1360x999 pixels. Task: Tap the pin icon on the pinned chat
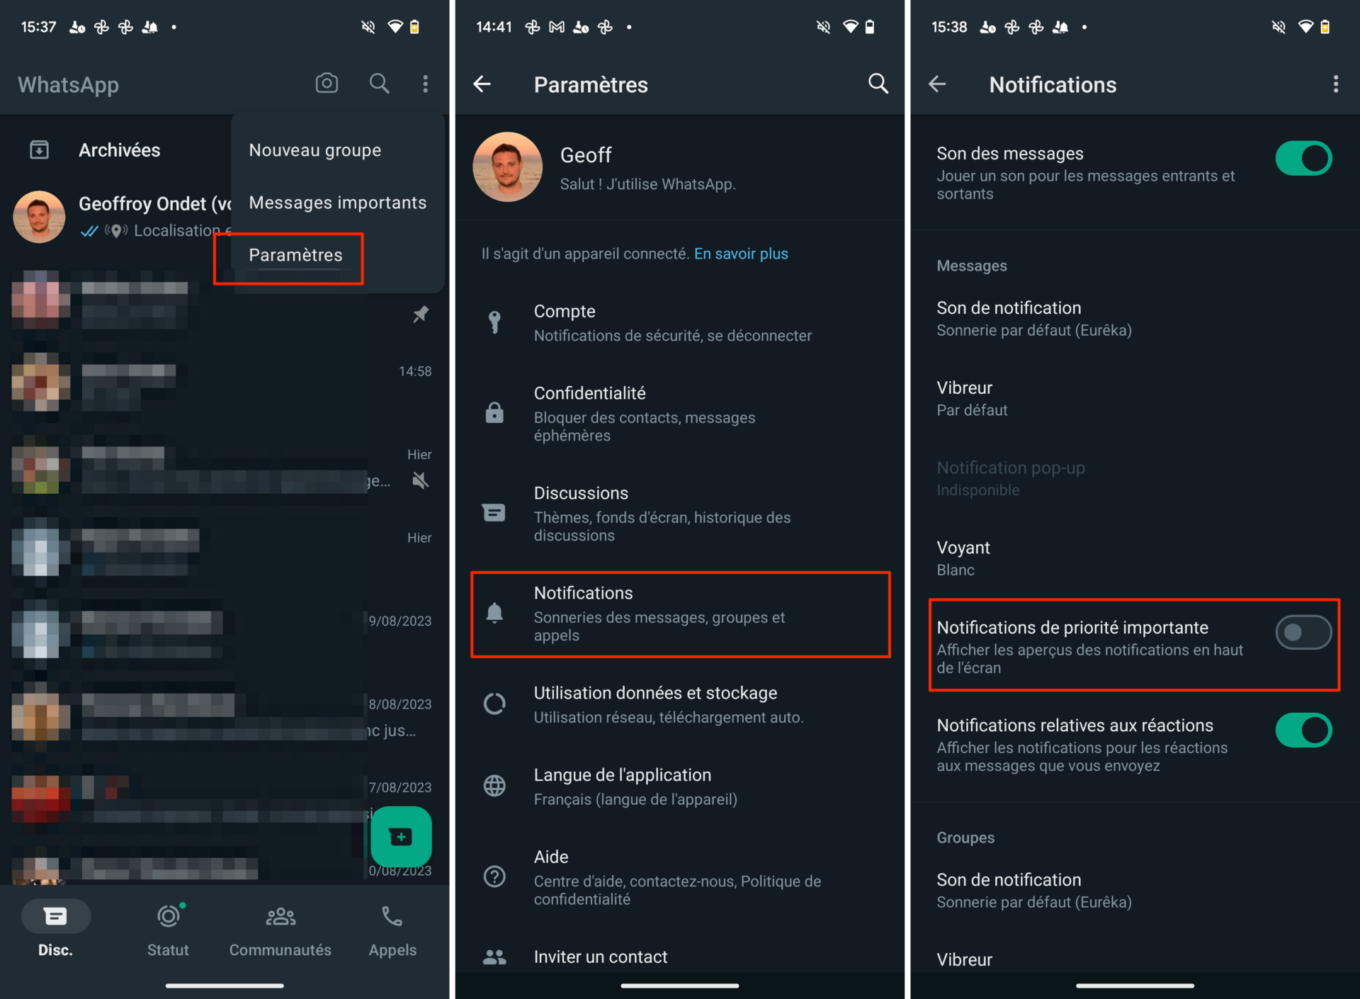click(421, 314)
